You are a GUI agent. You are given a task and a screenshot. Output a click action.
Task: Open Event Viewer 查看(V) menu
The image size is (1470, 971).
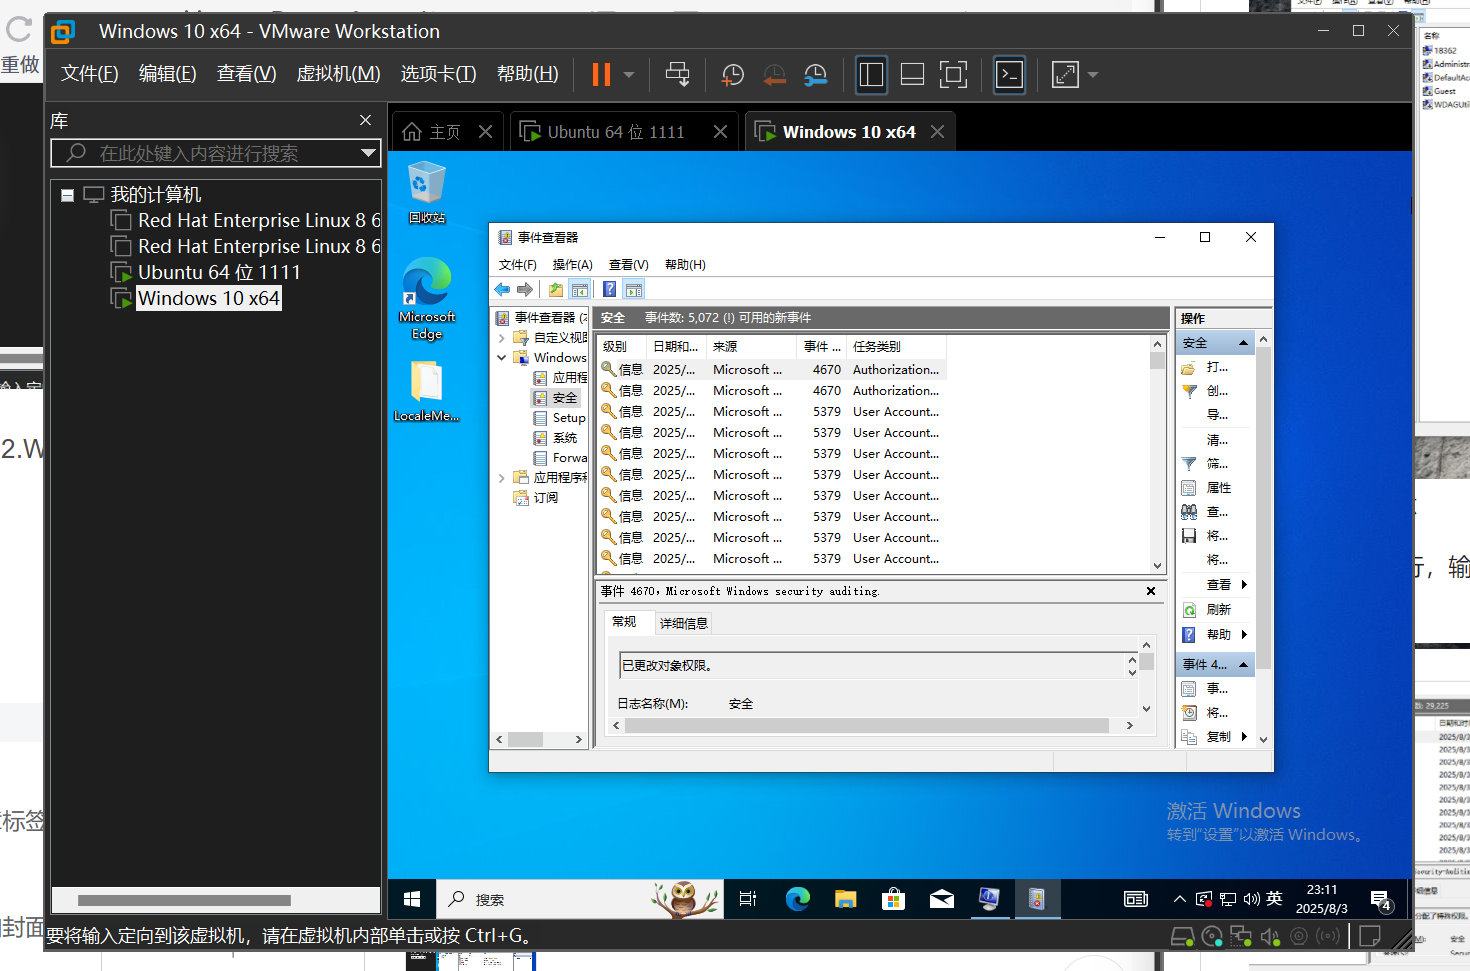click(629, 265)
